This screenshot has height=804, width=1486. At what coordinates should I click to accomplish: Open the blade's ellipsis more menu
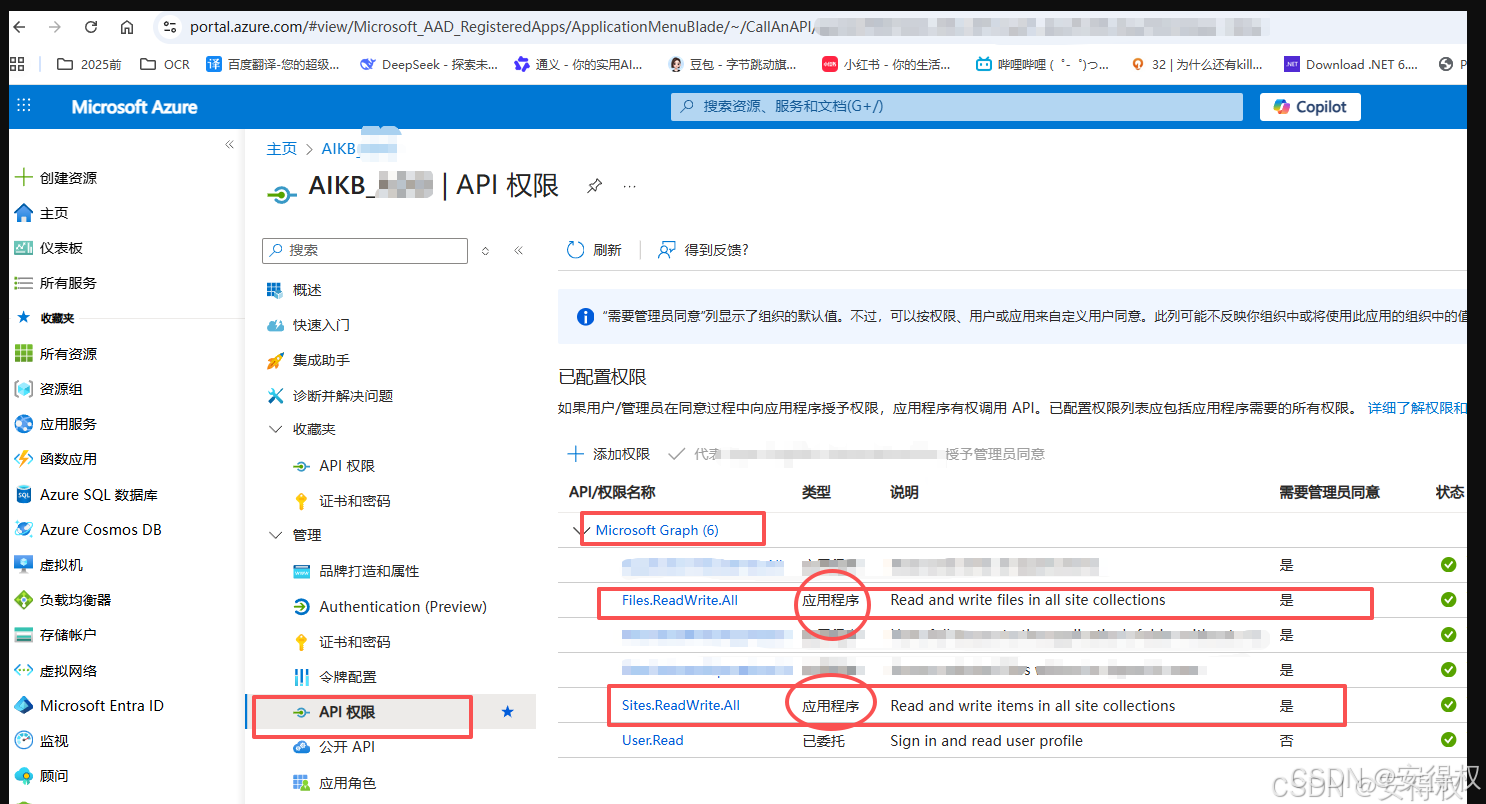pyautogui.click(x=629, y=186)
